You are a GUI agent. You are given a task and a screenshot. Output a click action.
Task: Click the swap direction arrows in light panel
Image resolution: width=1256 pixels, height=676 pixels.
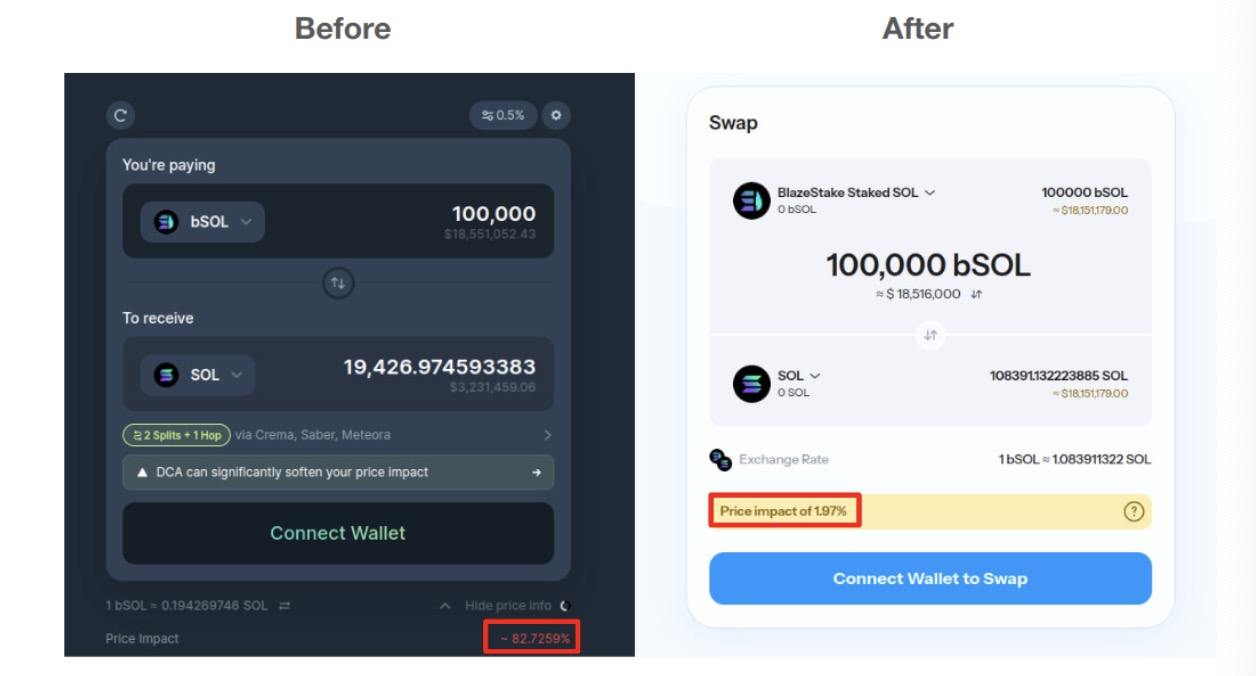pyautogui.click(x=930, y=335)
